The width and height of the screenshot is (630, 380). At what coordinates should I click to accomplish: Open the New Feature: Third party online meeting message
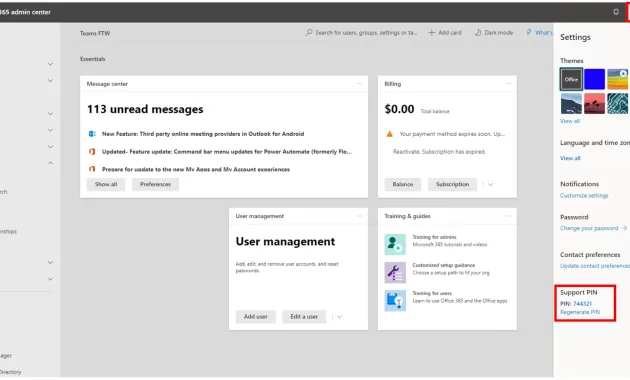coord(203,134)
